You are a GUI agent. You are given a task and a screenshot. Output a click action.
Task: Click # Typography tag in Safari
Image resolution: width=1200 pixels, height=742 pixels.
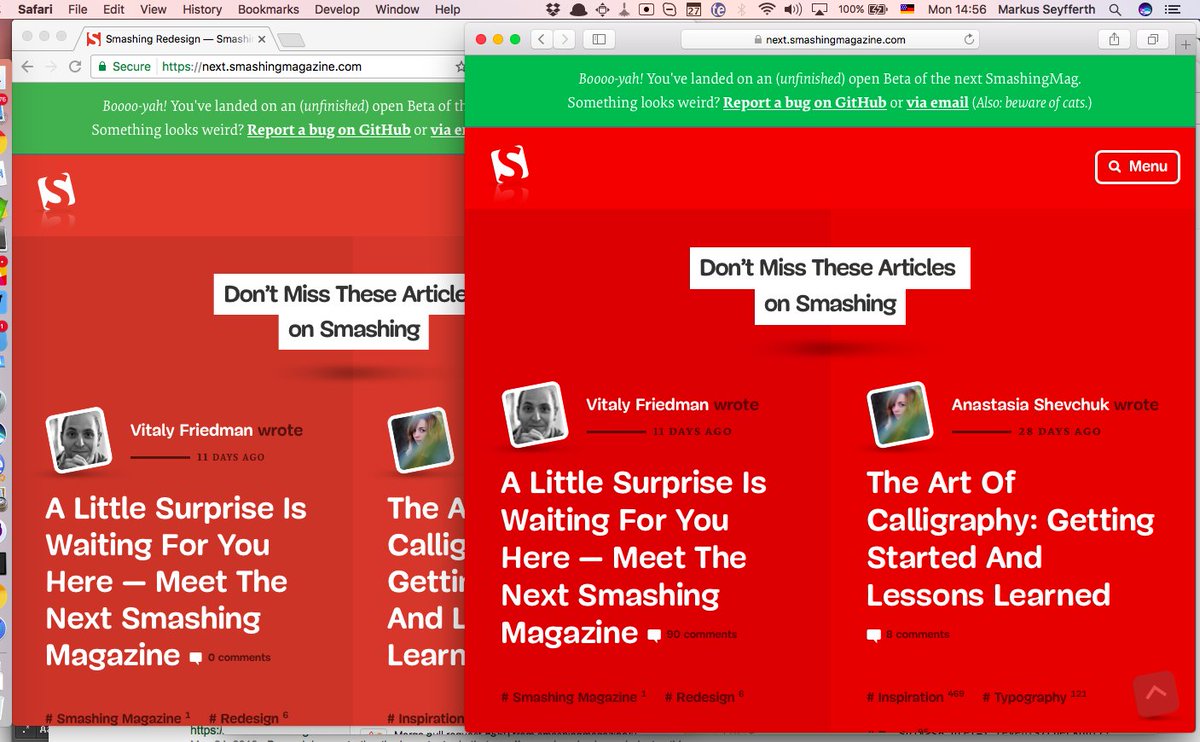pyautogui.click(x=1034, y=697)
